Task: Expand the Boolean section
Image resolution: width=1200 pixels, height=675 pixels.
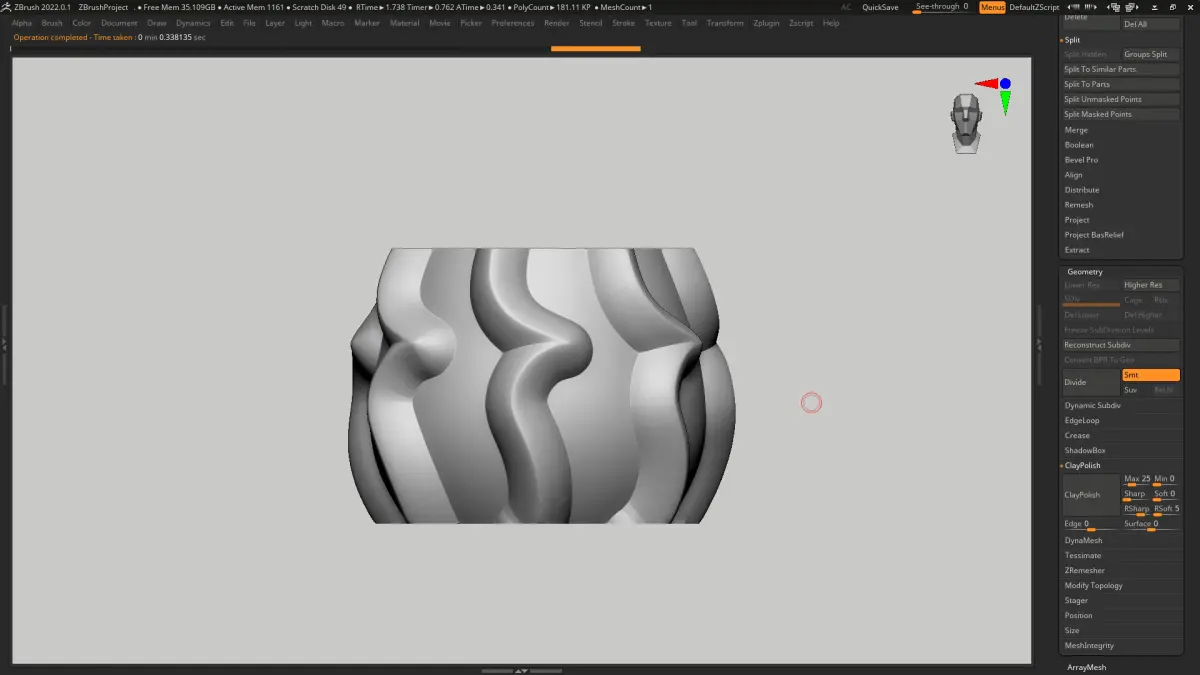Action: click(x=1079, y=145)
